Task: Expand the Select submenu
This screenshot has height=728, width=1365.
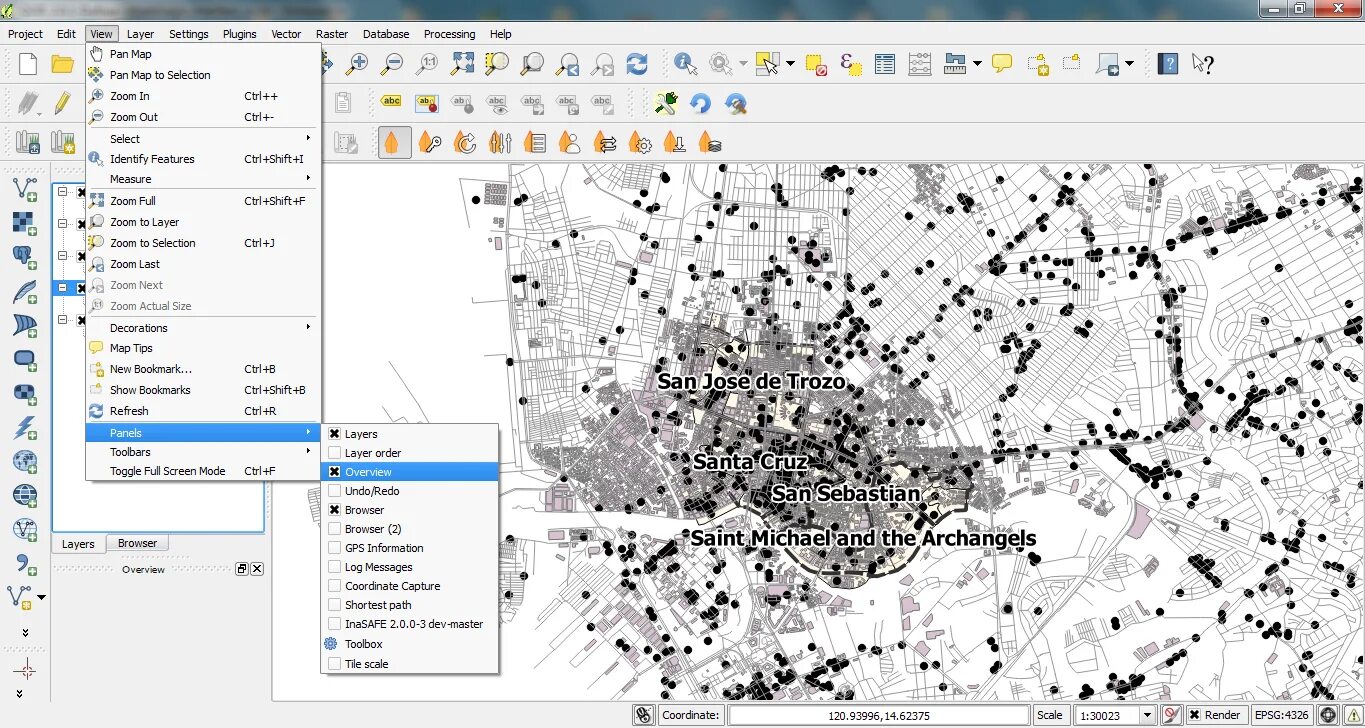Action: pos(203,139)
